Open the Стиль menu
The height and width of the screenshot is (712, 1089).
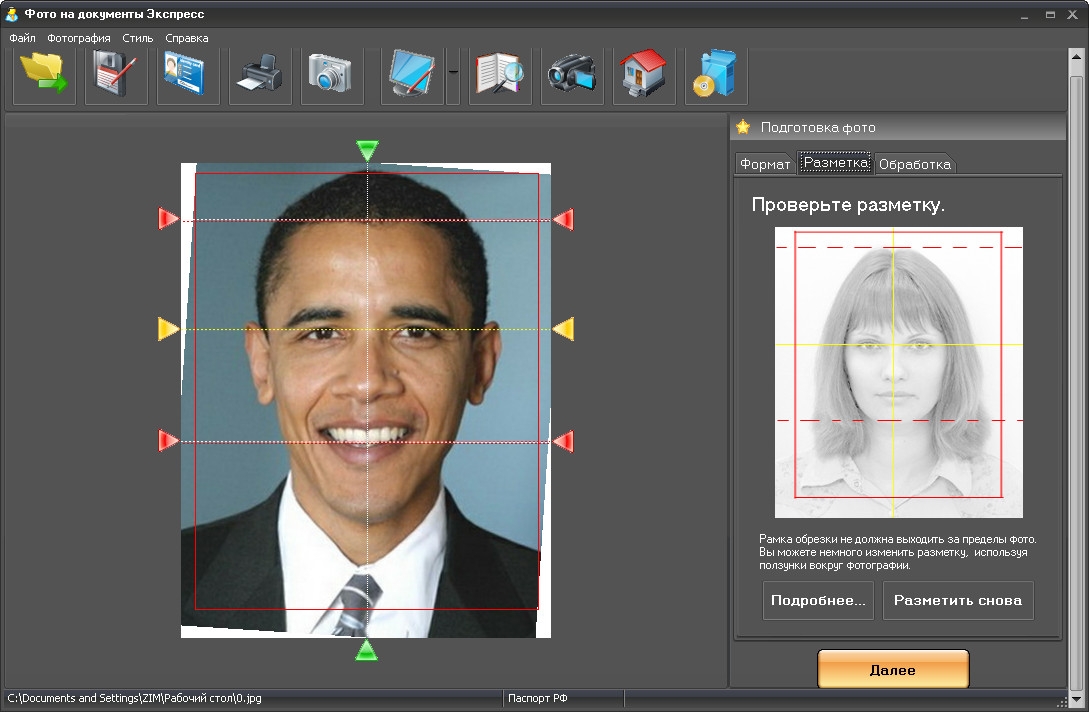tap(138, 38)
